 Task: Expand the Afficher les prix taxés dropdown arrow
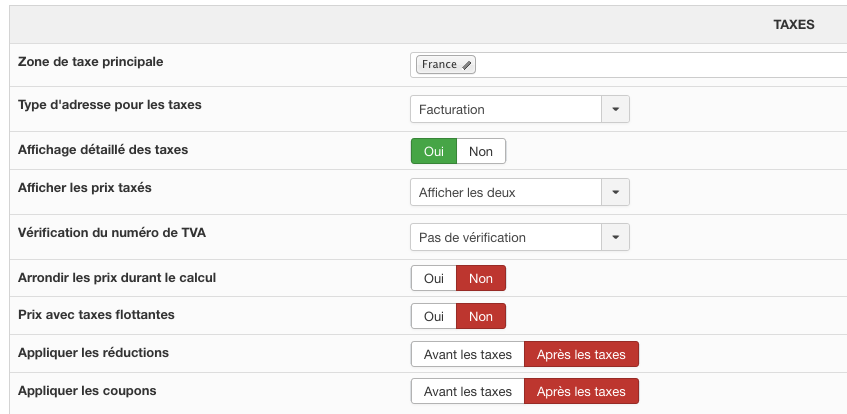[x=615, y=193]
